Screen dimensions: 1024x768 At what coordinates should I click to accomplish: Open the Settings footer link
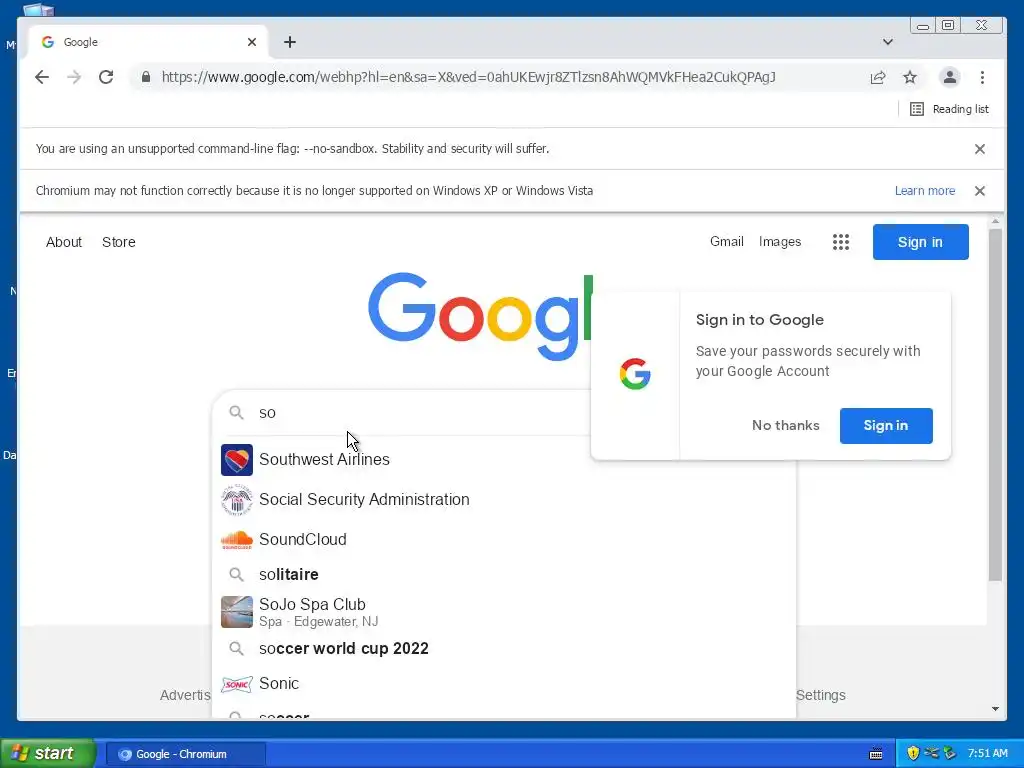pos(821,695)
